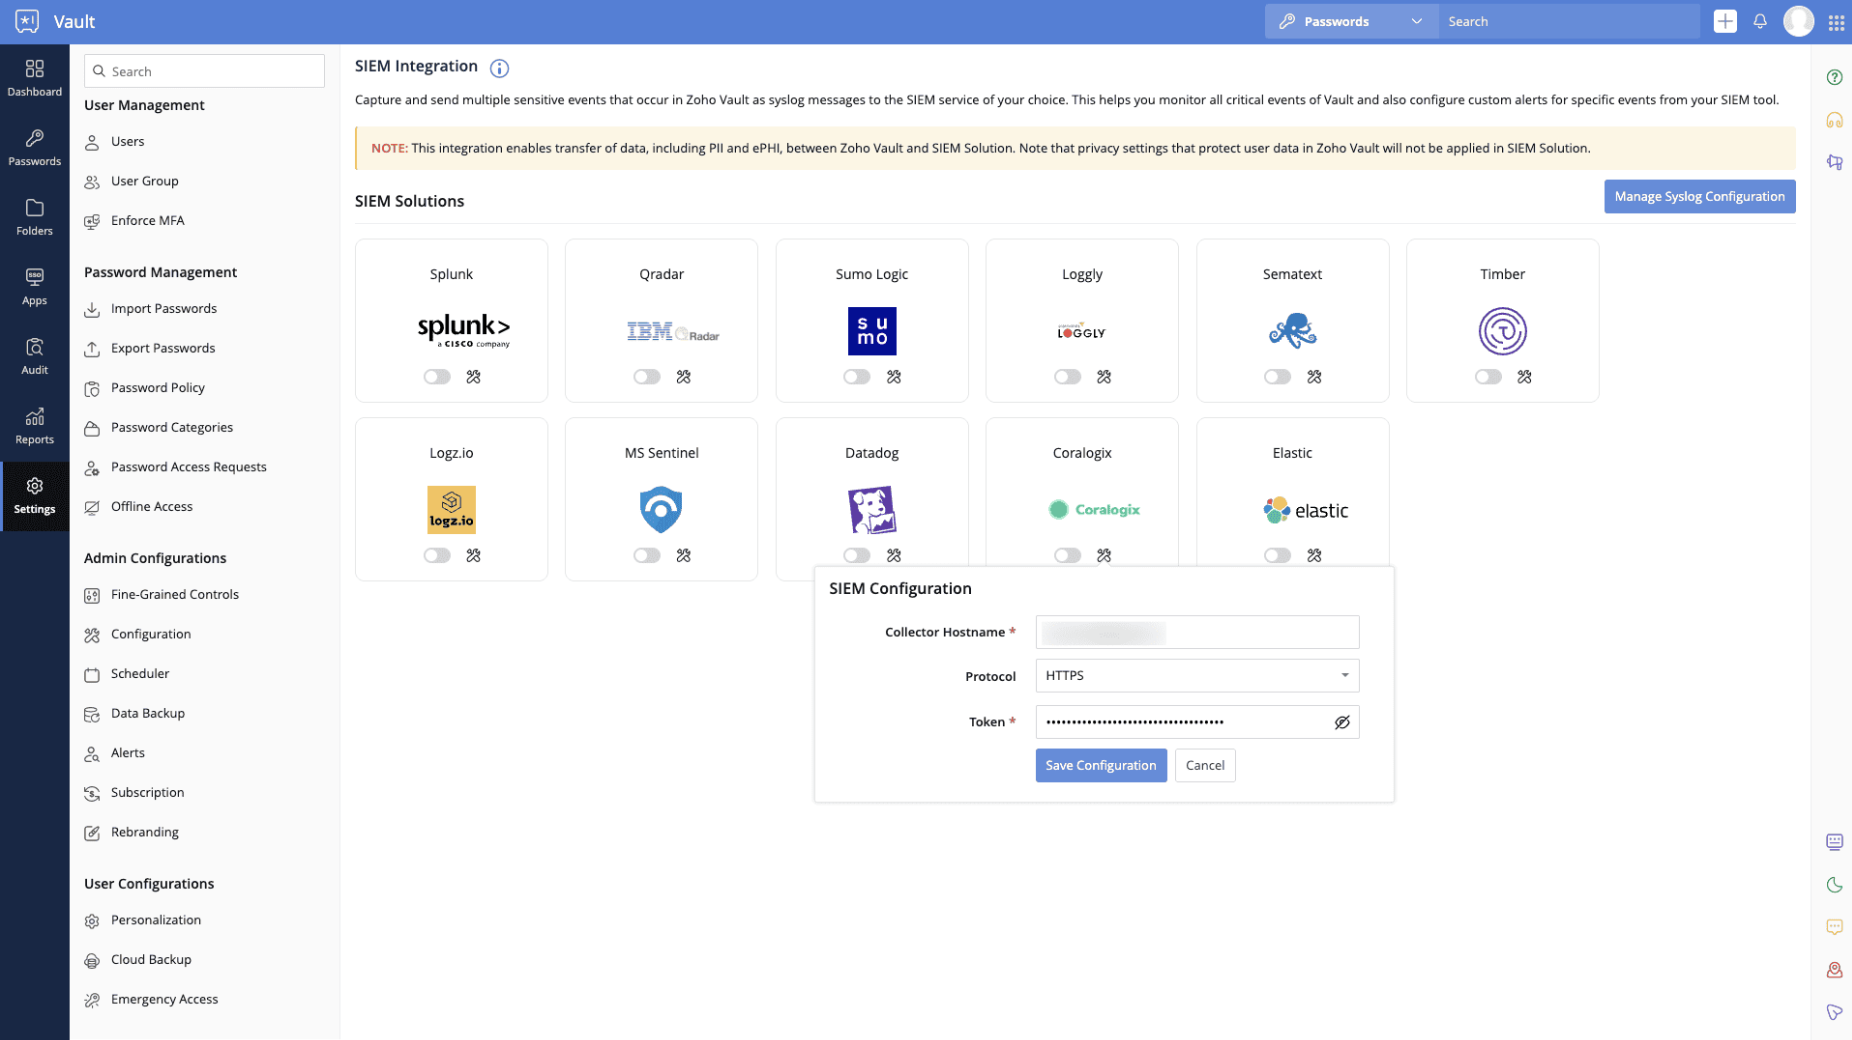Viewport: 1852px width, 1040px height.
Task: Open Passwords from the left rail
Action: [34, 147]
